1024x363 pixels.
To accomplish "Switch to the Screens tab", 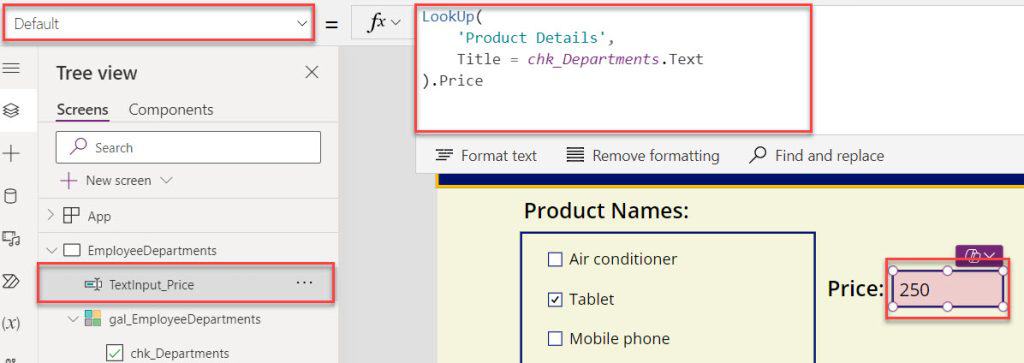I will (x=82, y=110).
